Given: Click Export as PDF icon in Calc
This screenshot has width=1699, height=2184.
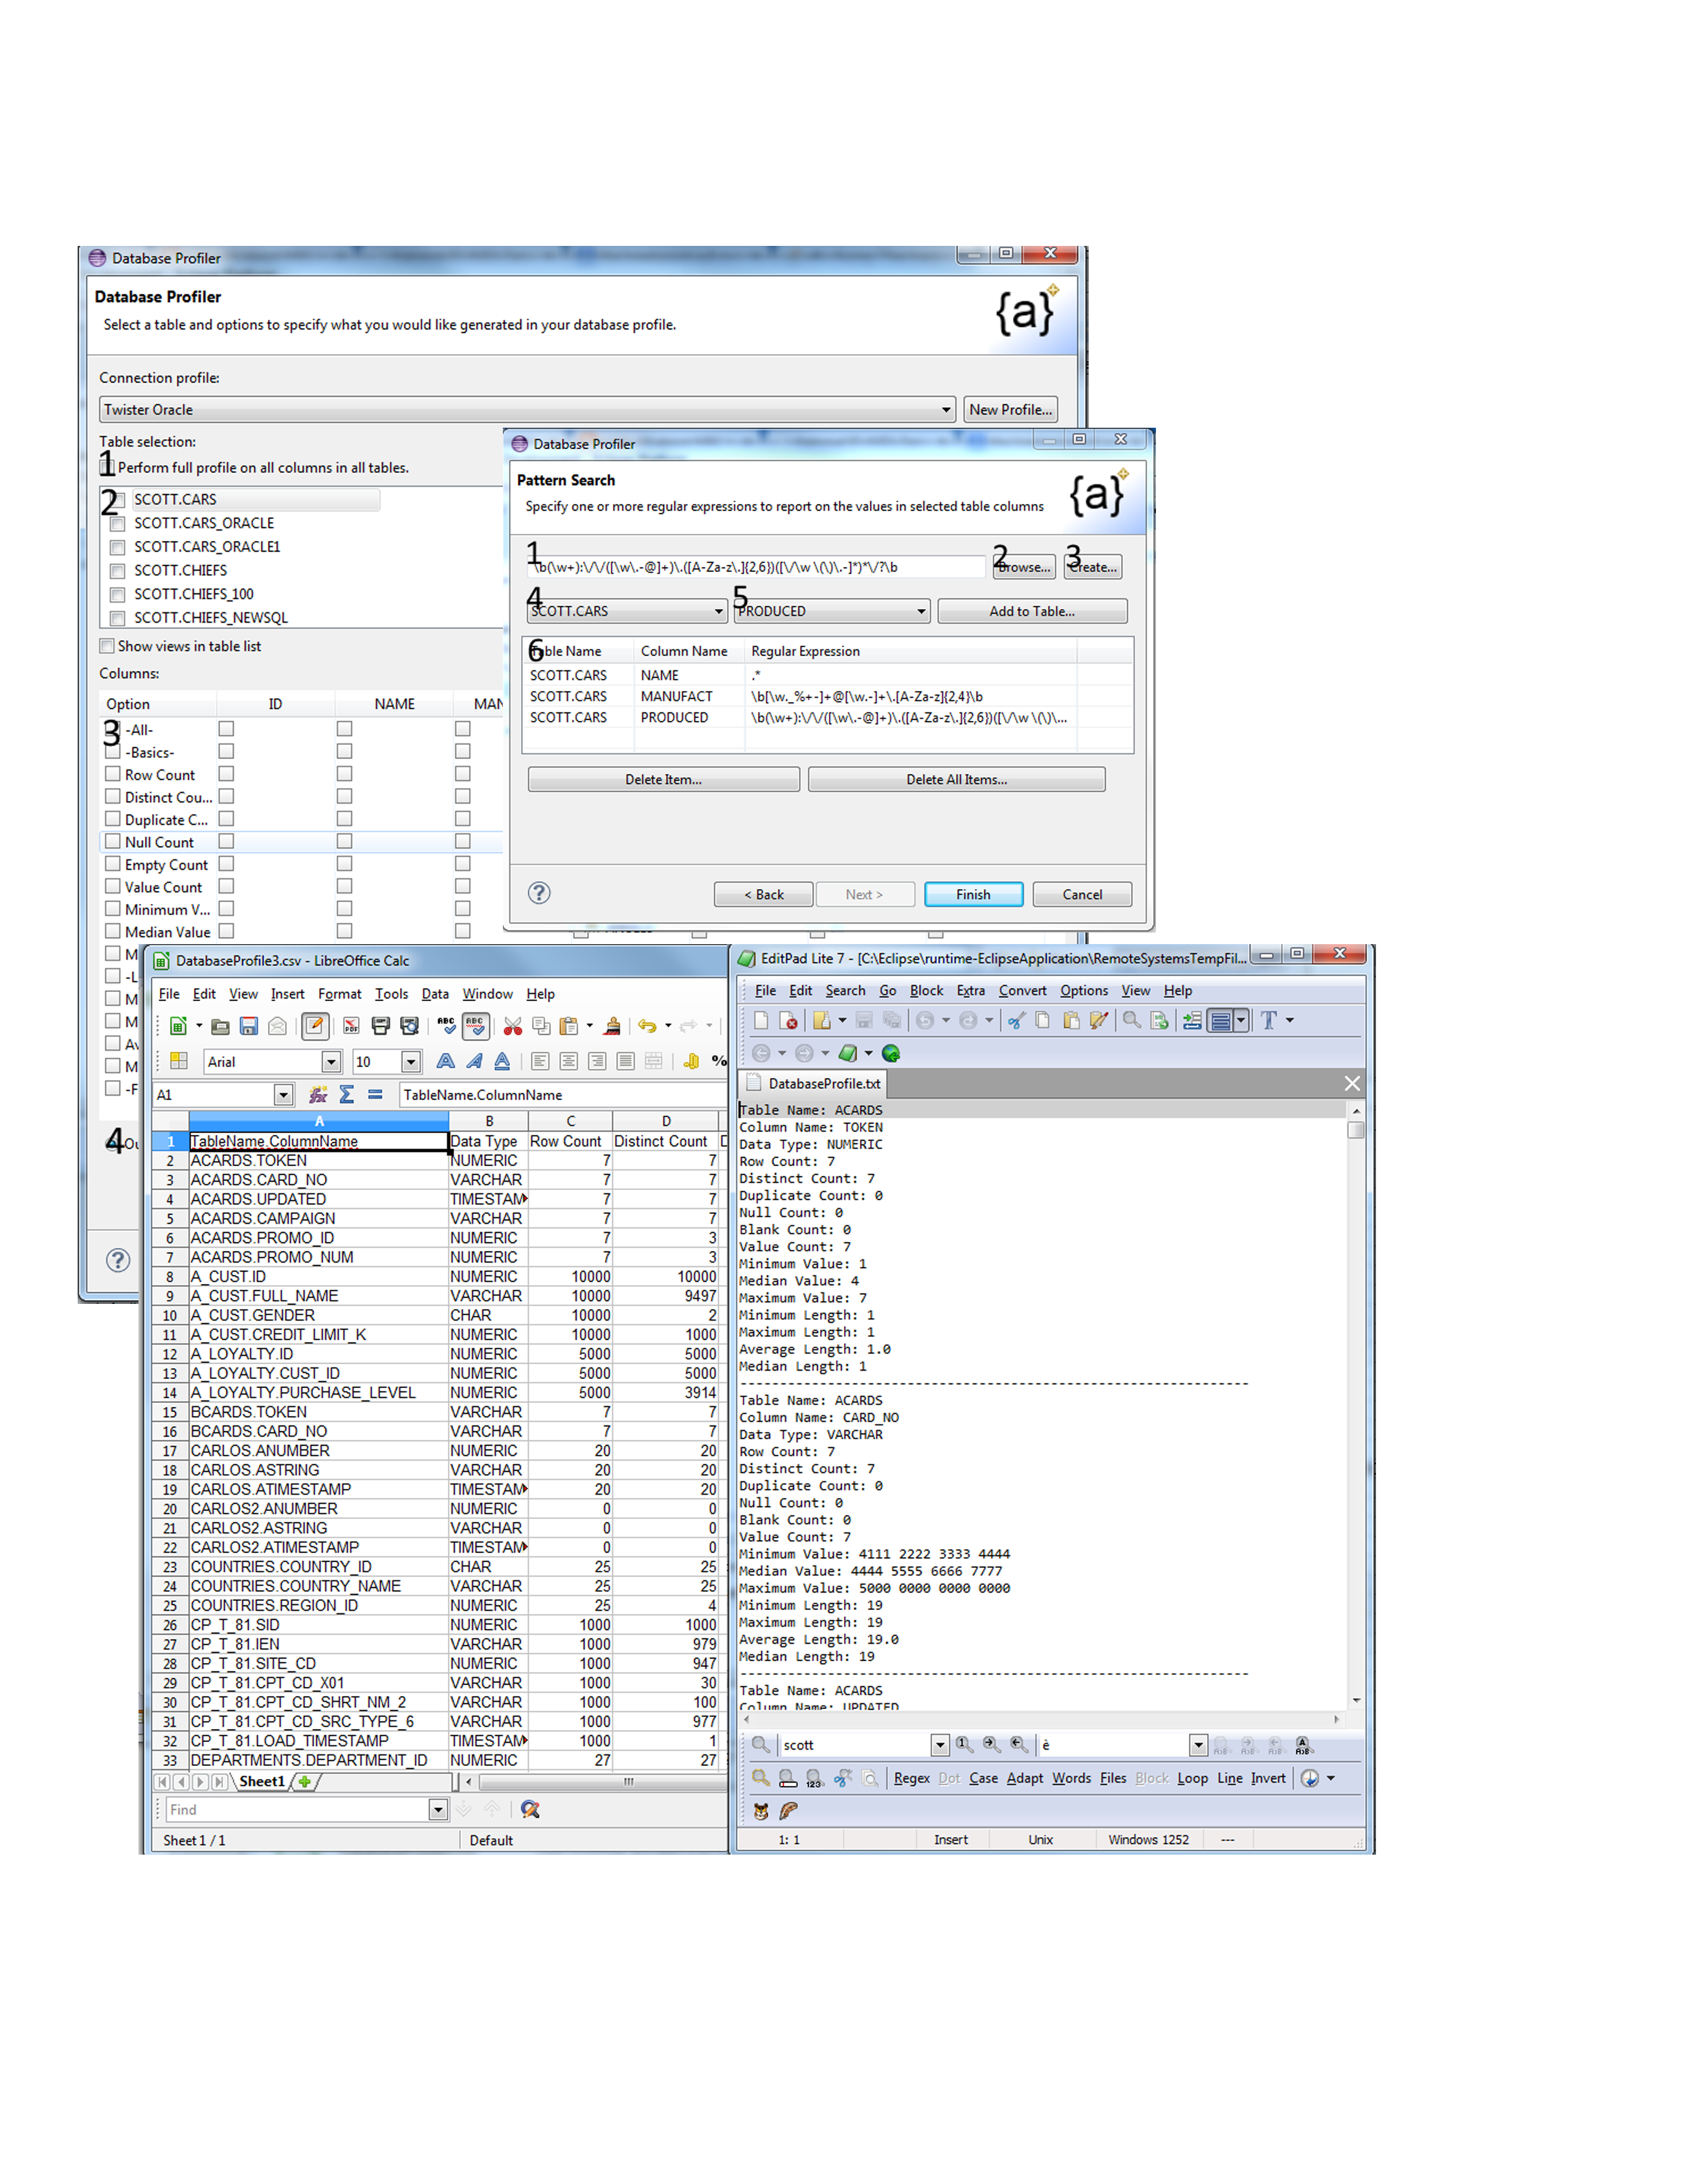Looking at the screenshot, I should (x=351, y=1026).
